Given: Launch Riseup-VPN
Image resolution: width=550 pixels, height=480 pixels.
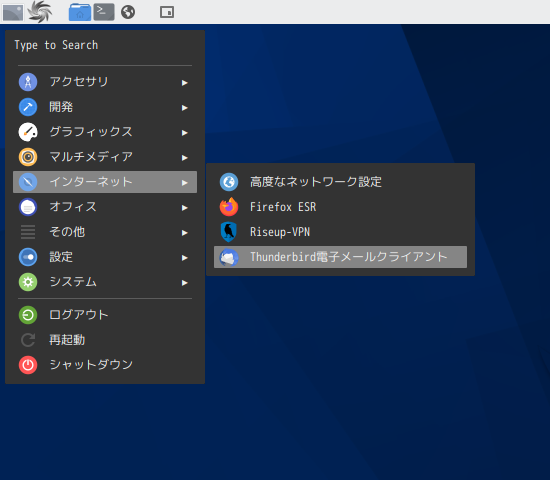Looking at the screenshot, I should [x=340, y=232].
